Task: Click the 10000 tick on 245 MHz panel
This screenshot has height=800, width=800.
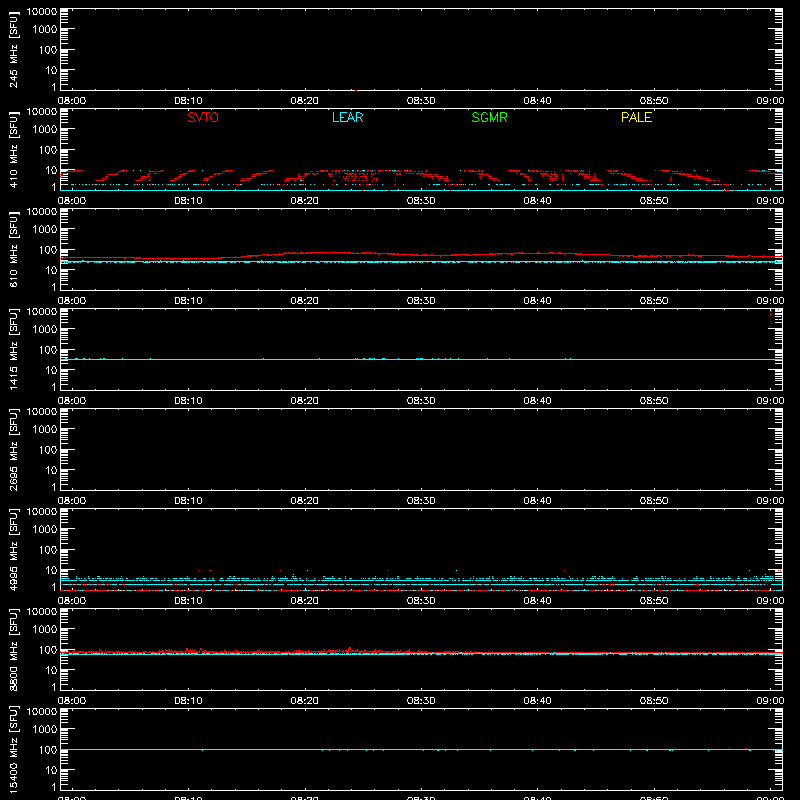Action: pyautogui.click(x=42, y=12)
